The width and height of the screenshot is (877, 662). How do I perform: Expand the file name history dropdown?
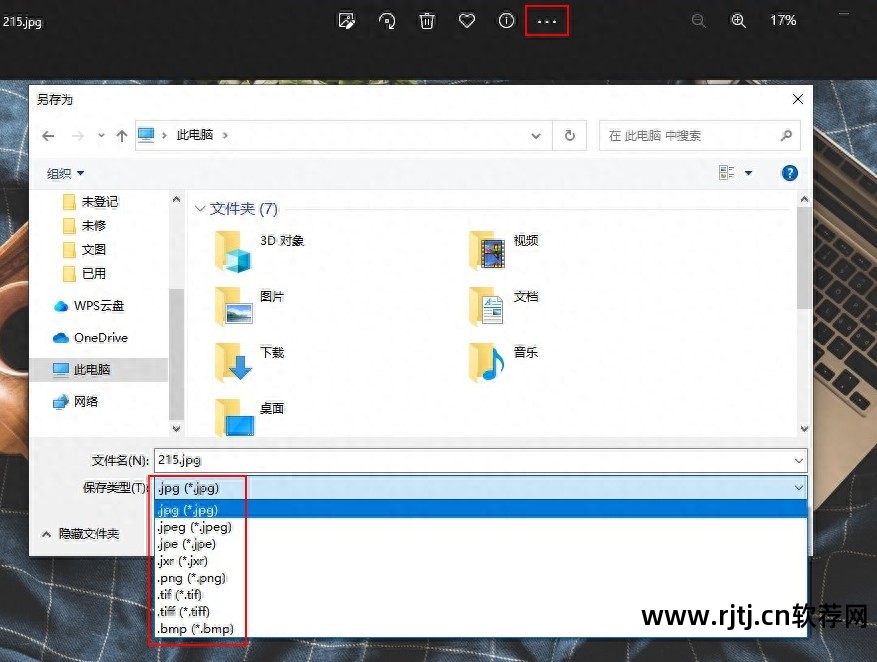pos(799,461)
